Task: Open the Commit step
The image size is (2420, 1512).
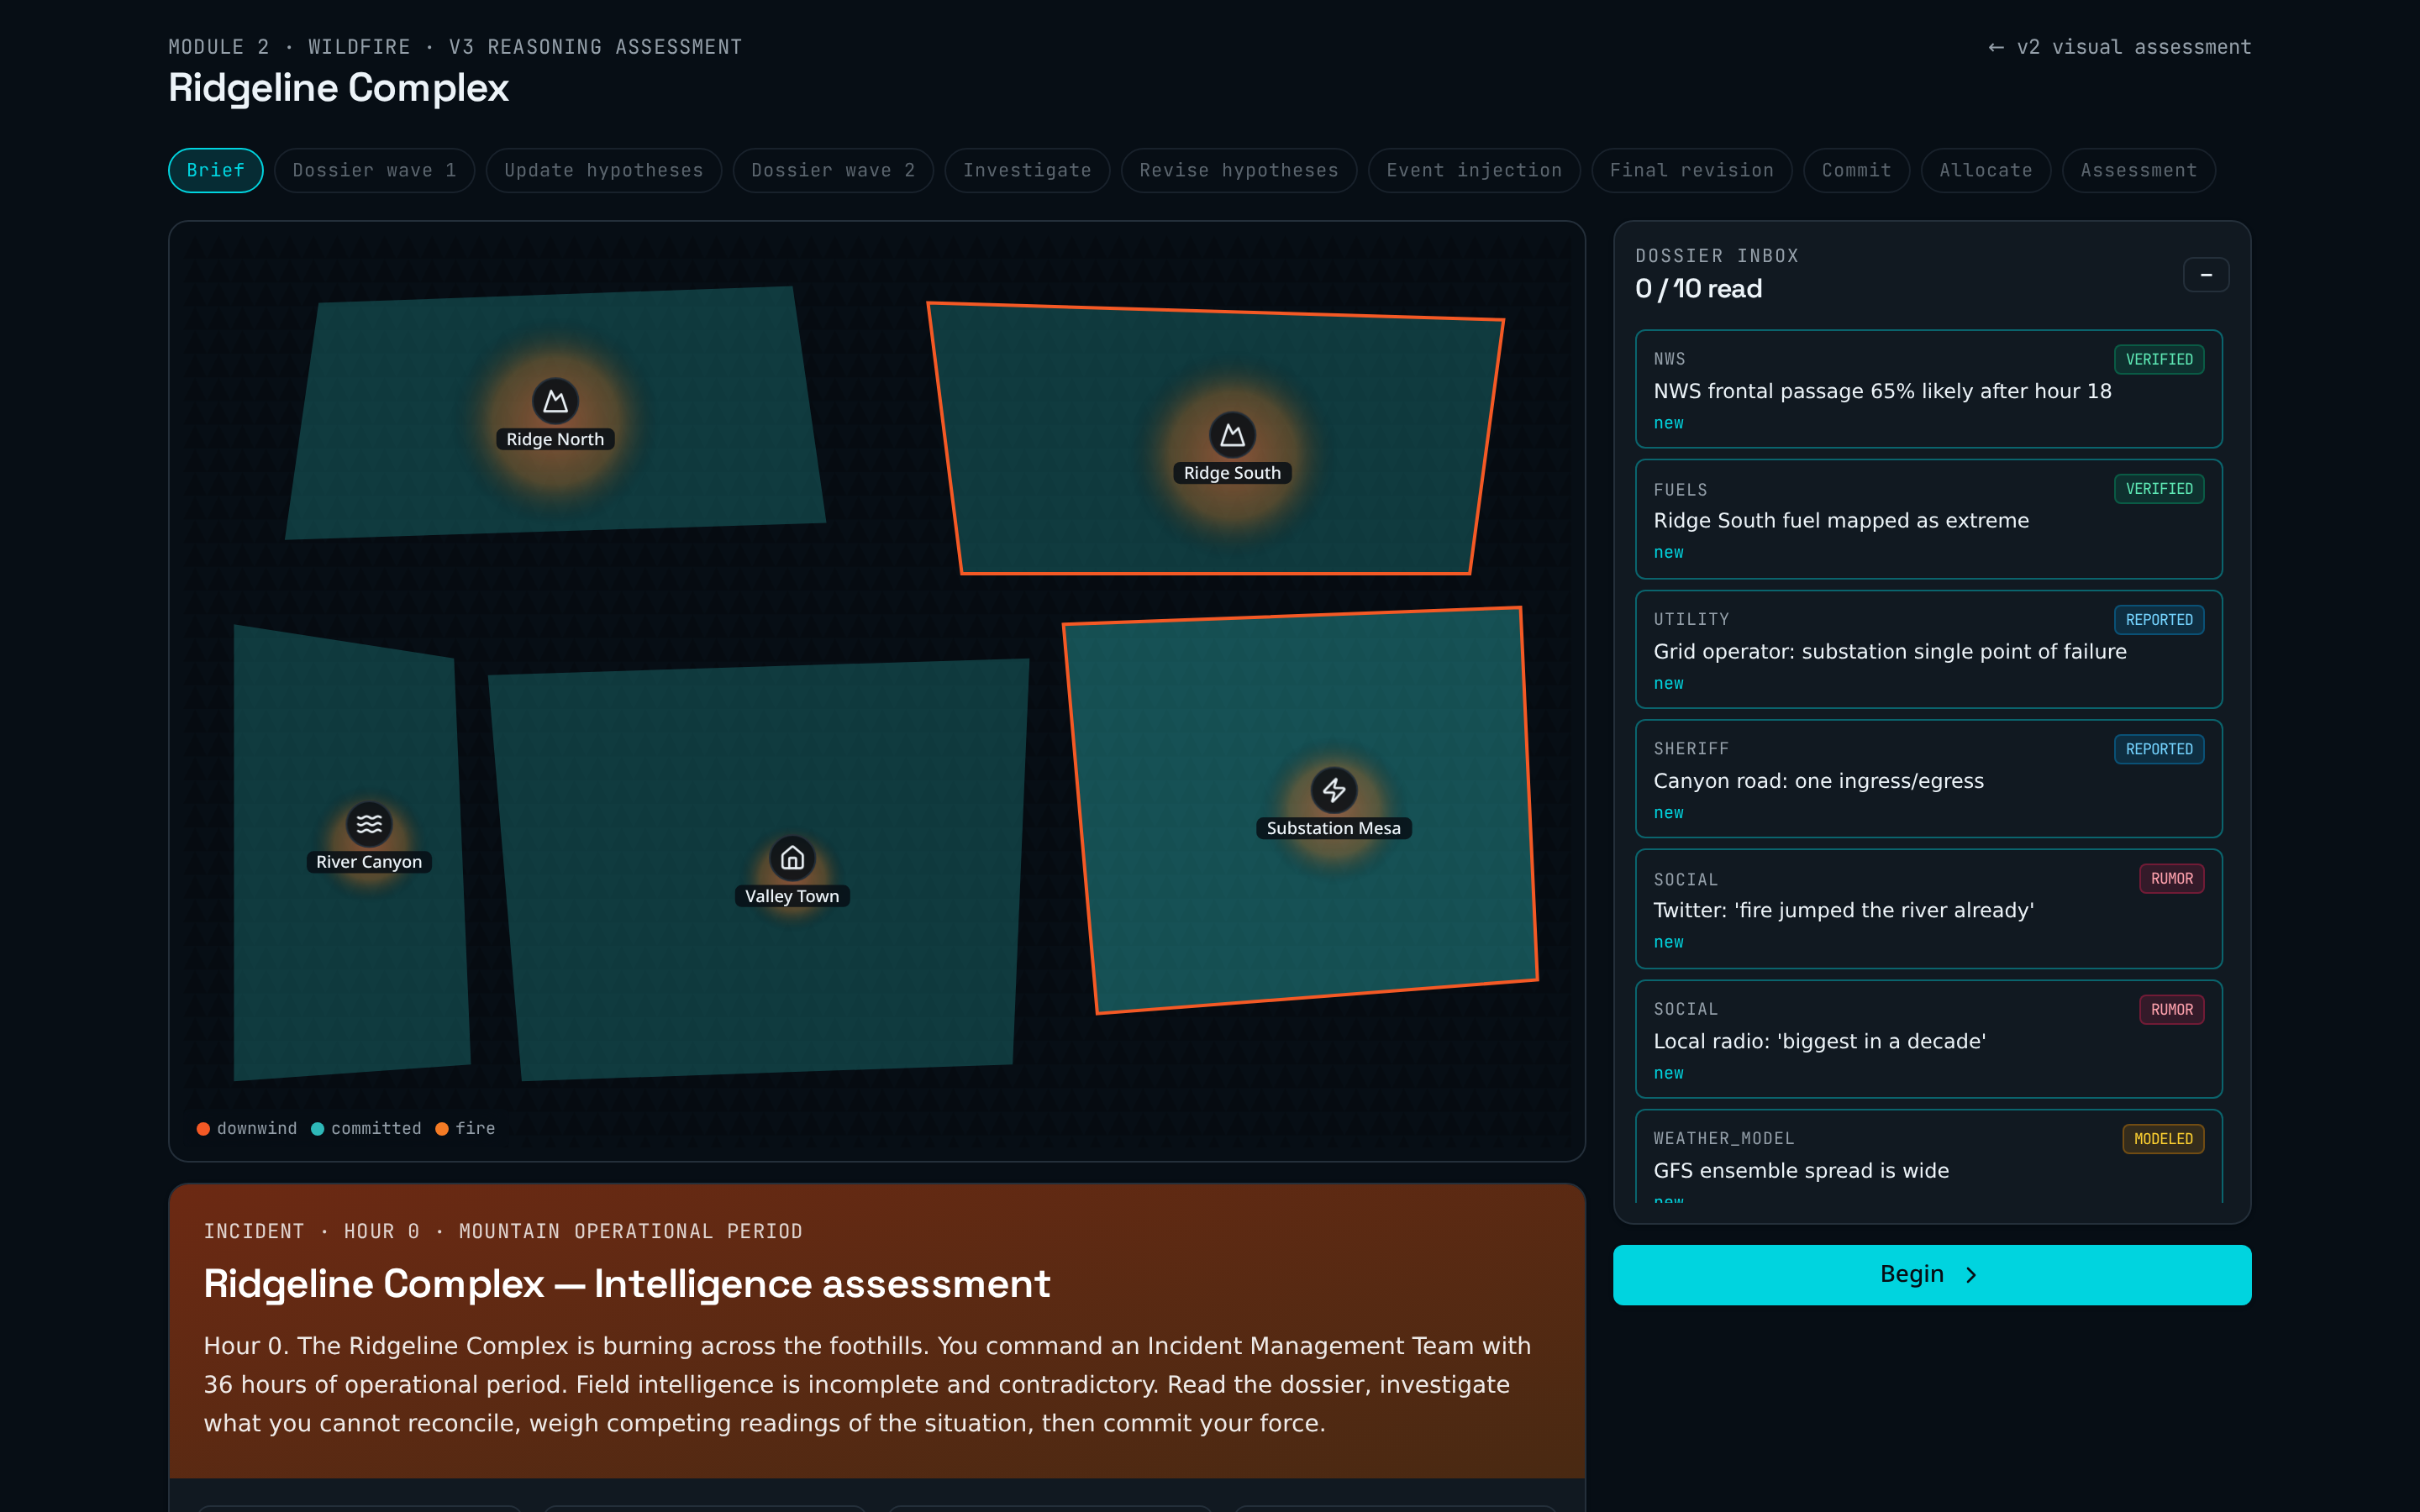Action: (x=1856, y=170)
